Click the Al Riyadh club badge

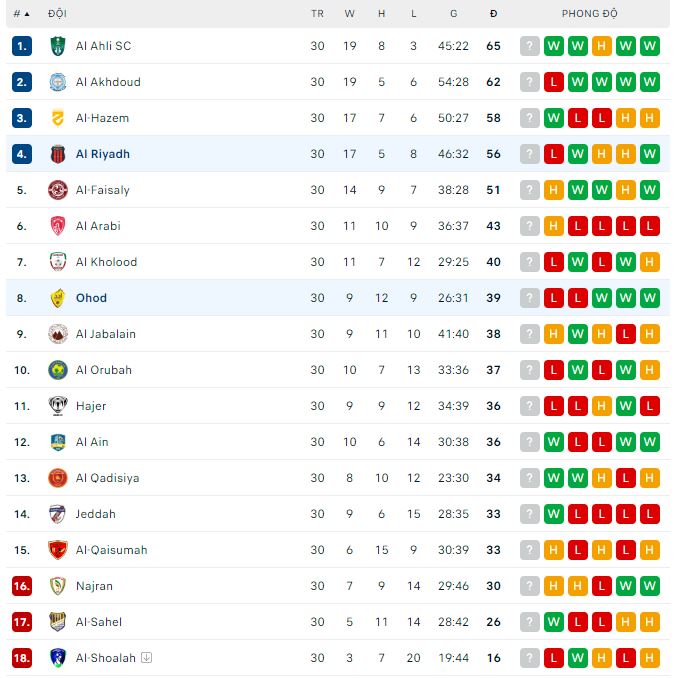click(x=57, y=154)
